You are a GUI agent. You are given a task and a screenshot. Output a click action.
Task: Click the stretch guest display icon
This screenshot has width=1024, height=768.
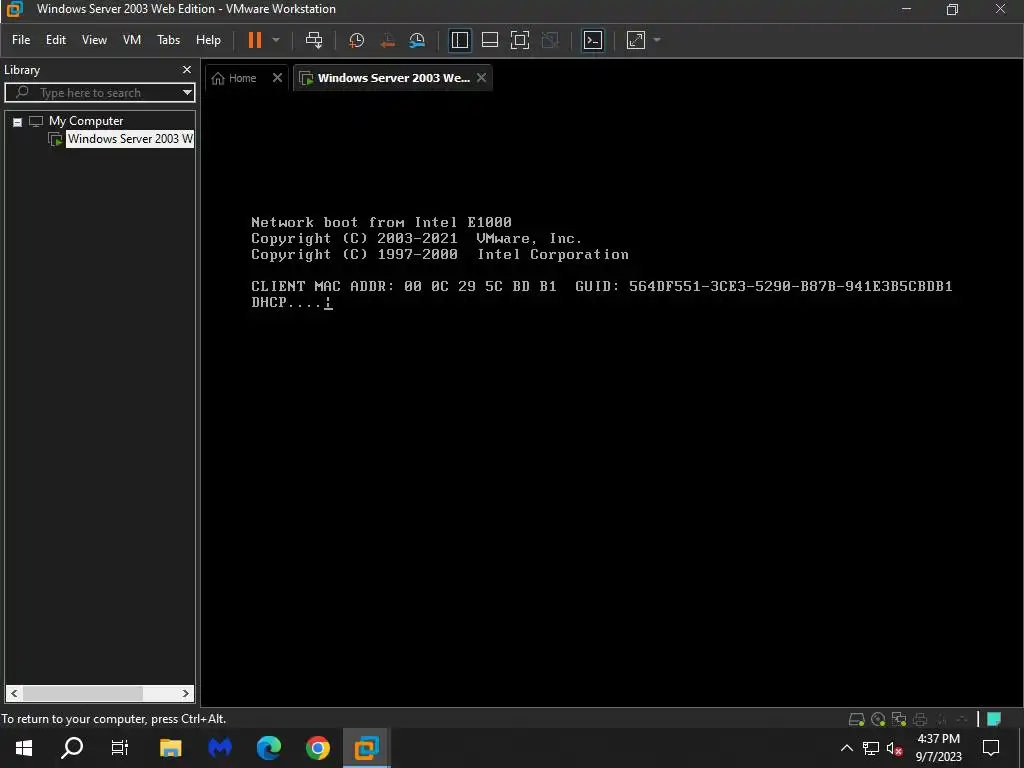[635, 40]
